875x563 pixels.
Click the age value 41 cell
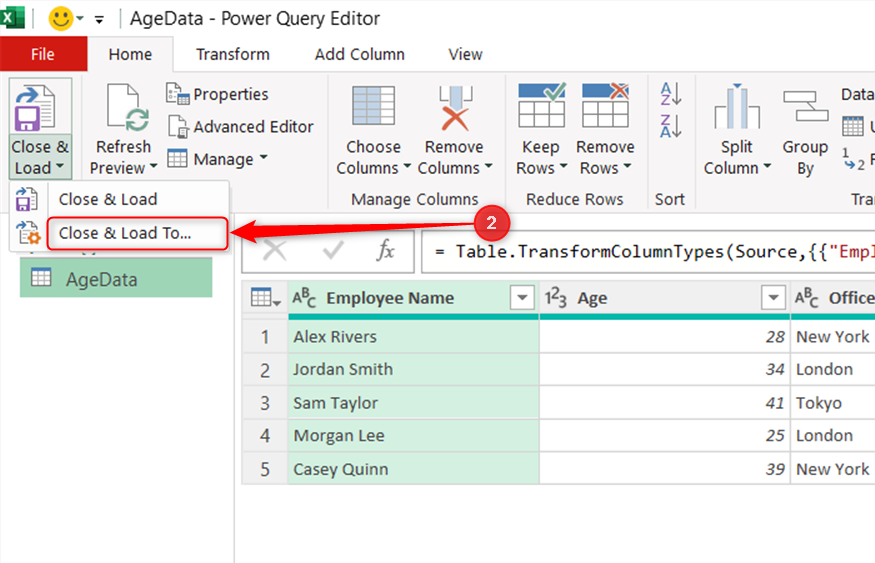665,403
